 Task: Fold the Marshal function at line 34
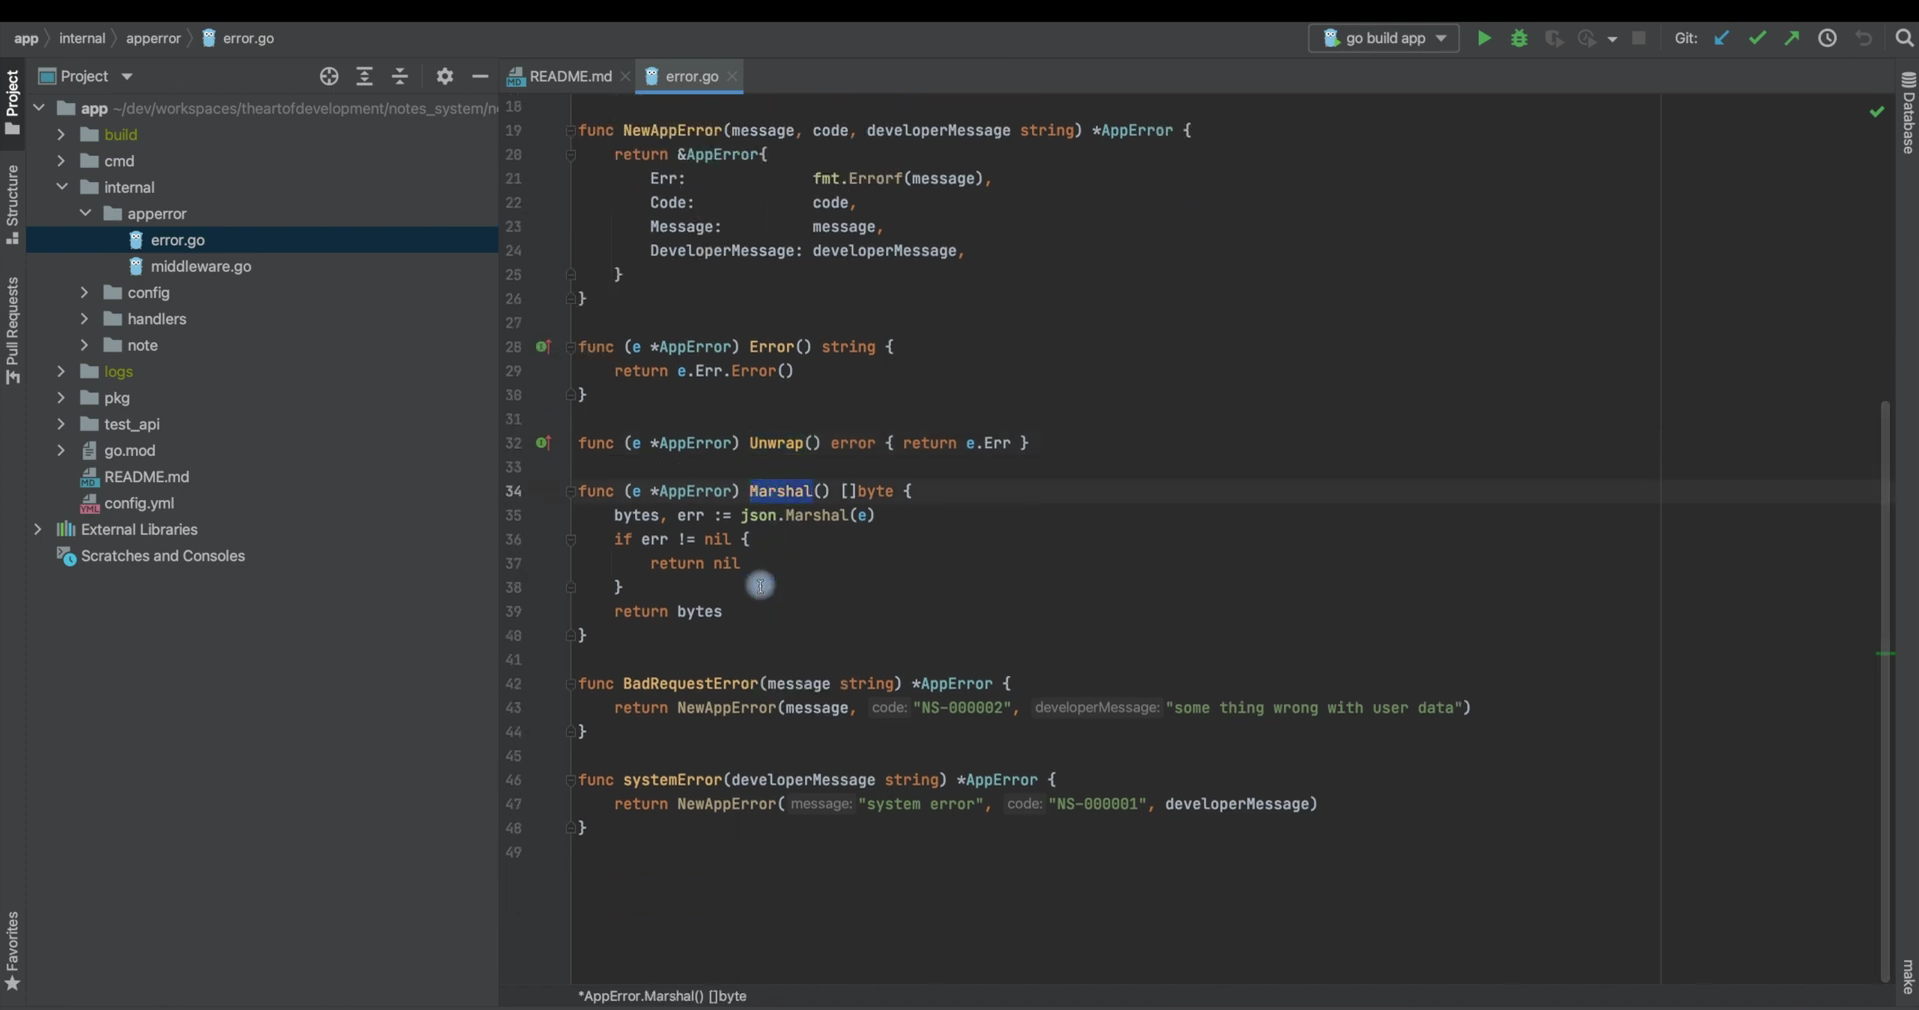[x=570, y=491]
